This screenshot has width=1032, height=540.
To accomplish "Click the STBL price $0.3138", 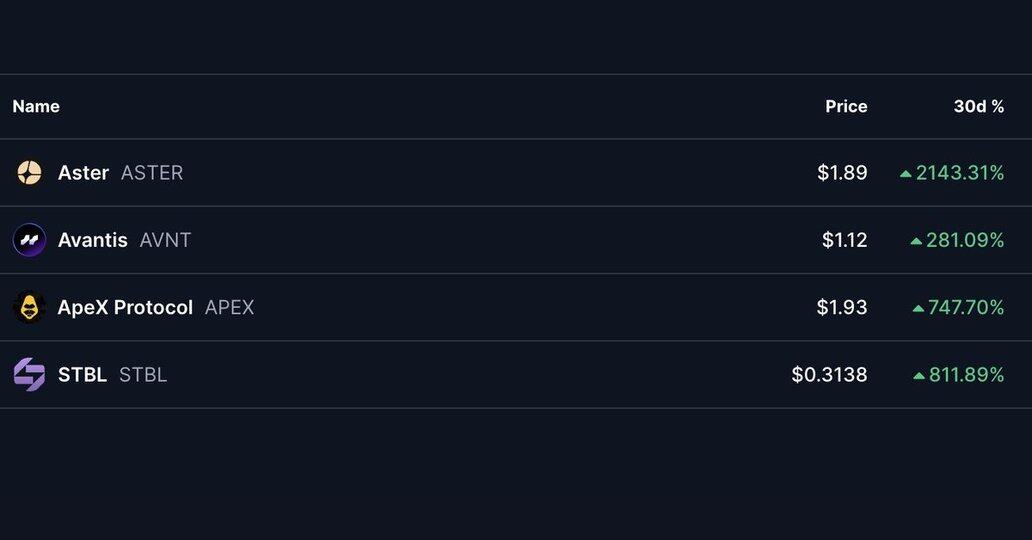I will 829,375.
